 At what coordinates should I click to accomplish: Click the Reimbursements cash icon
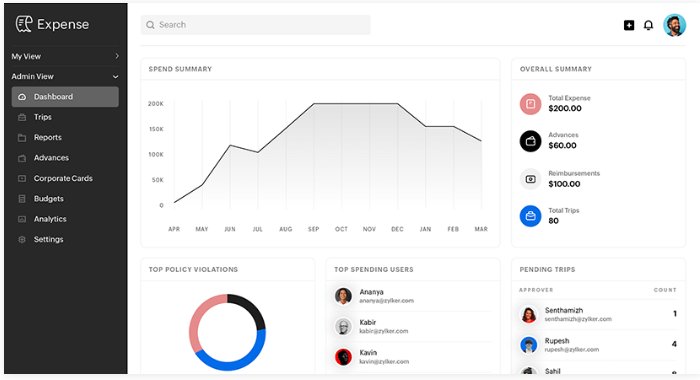point(530,179)
